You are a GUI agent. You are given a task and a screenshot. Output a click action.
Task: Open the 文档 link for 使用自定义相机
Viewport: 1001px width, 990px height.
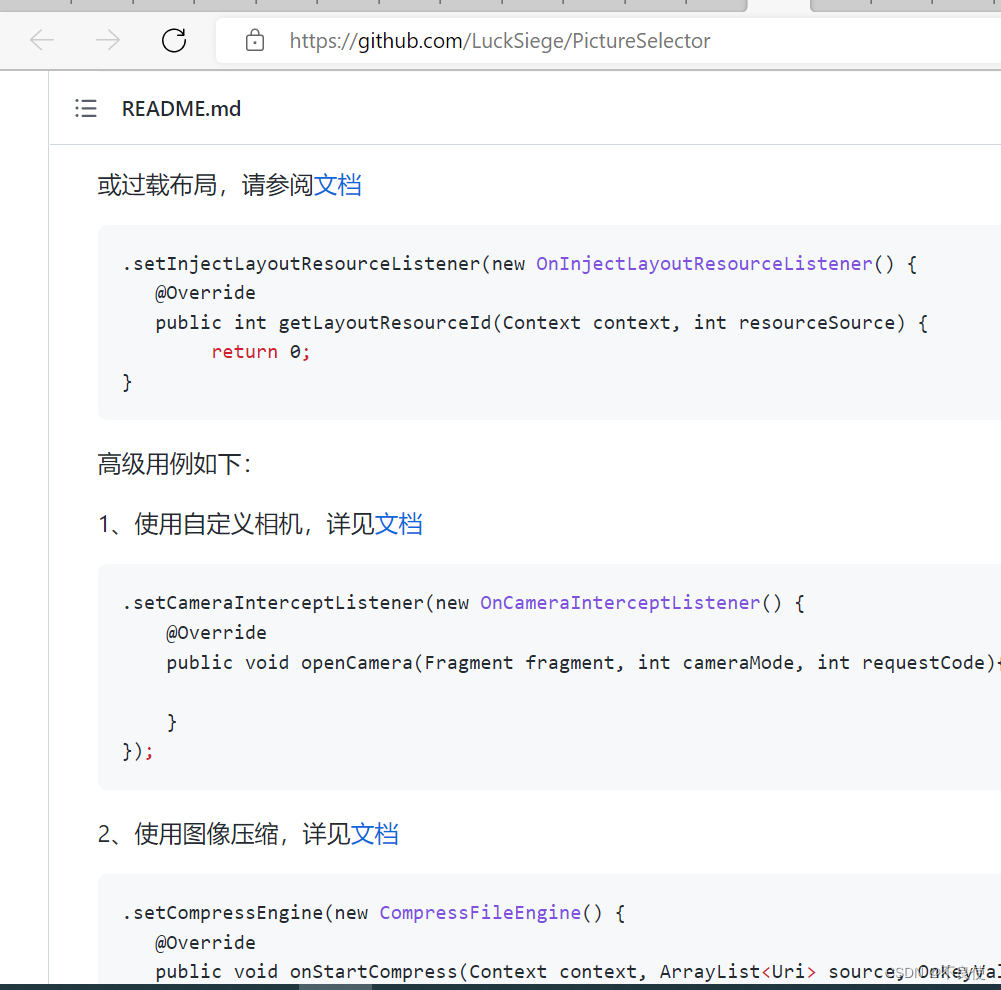[398, 524]
